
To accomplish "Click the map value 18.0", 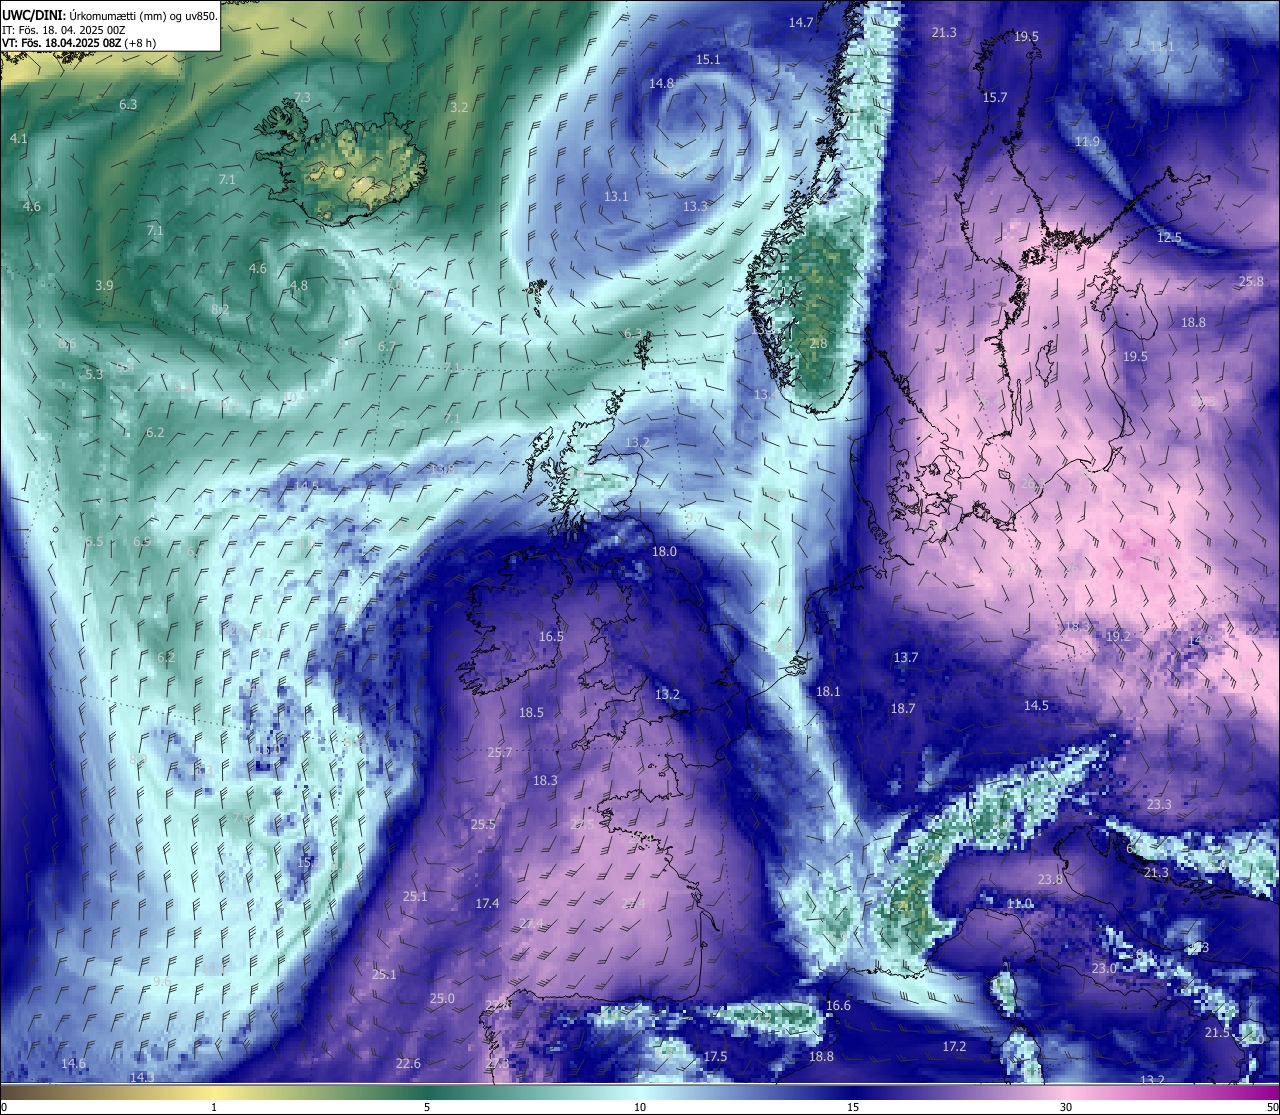I will [x=664, y=552].
